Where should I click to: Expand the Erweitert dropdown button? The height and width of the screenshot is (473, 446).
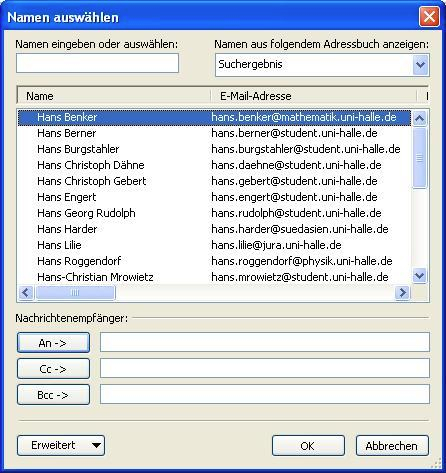pos(61,445)
